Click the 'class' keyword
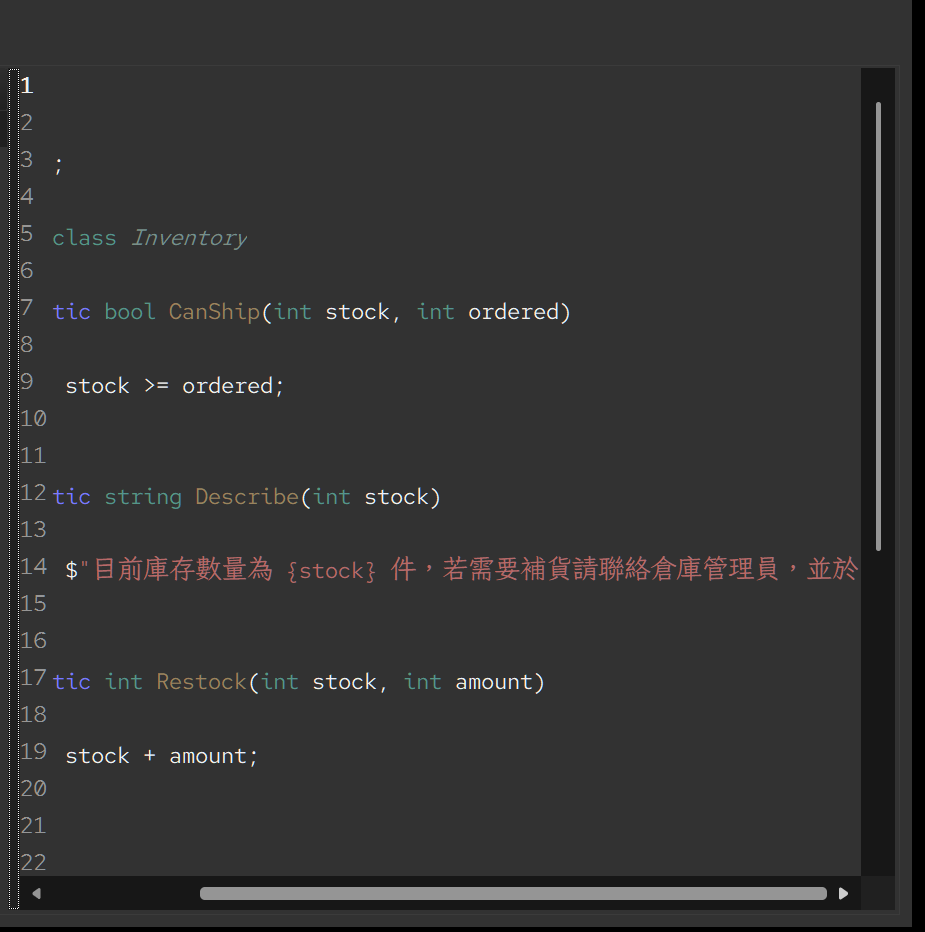925x932 pixels. click(x=84, y=238)
